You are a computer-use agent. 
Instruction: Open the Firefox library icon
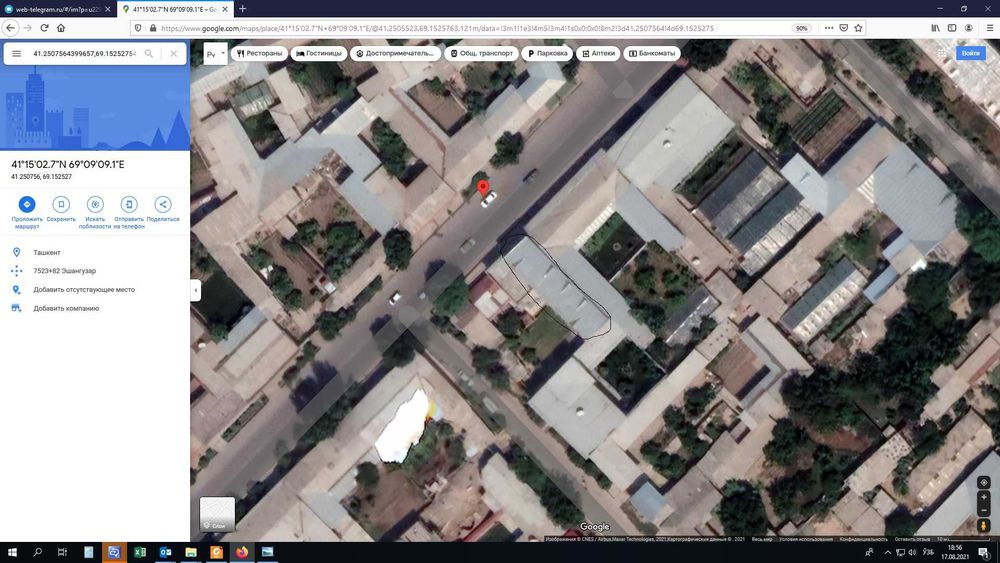935,28
